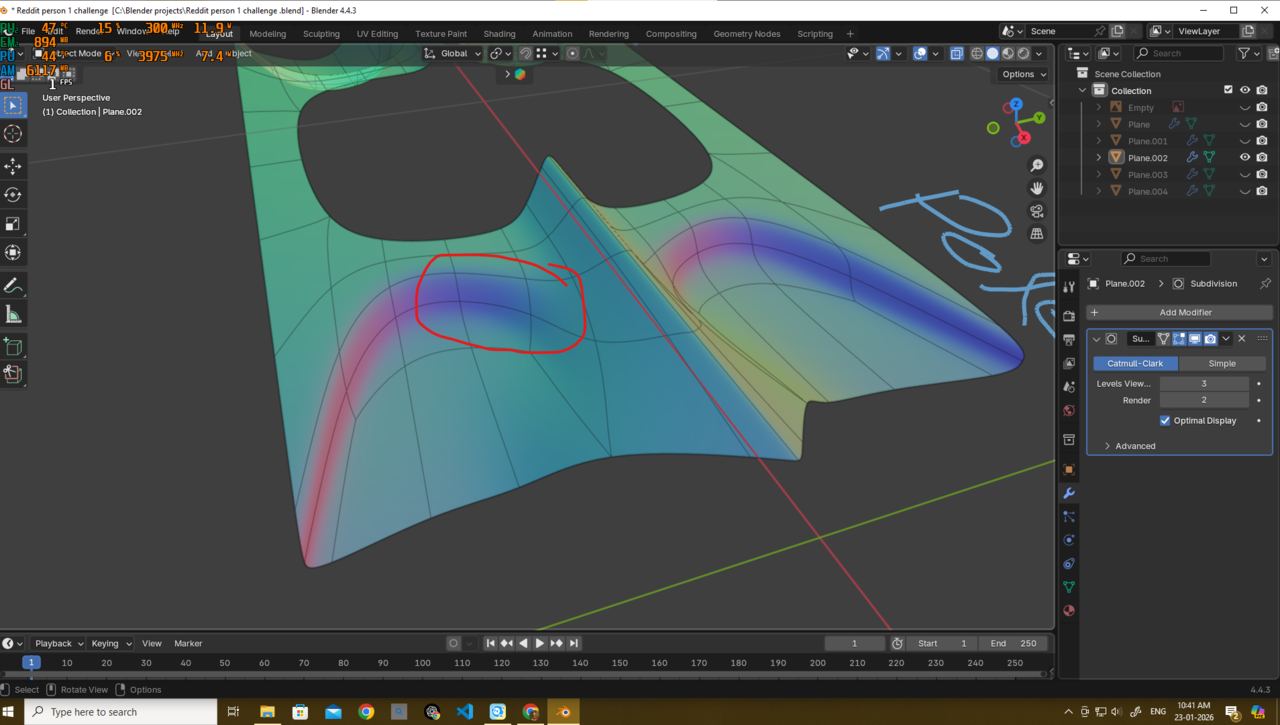Open the Playback dropdown in timeline
Viewport: 1280px width, 725px height.
click(57, 643)
